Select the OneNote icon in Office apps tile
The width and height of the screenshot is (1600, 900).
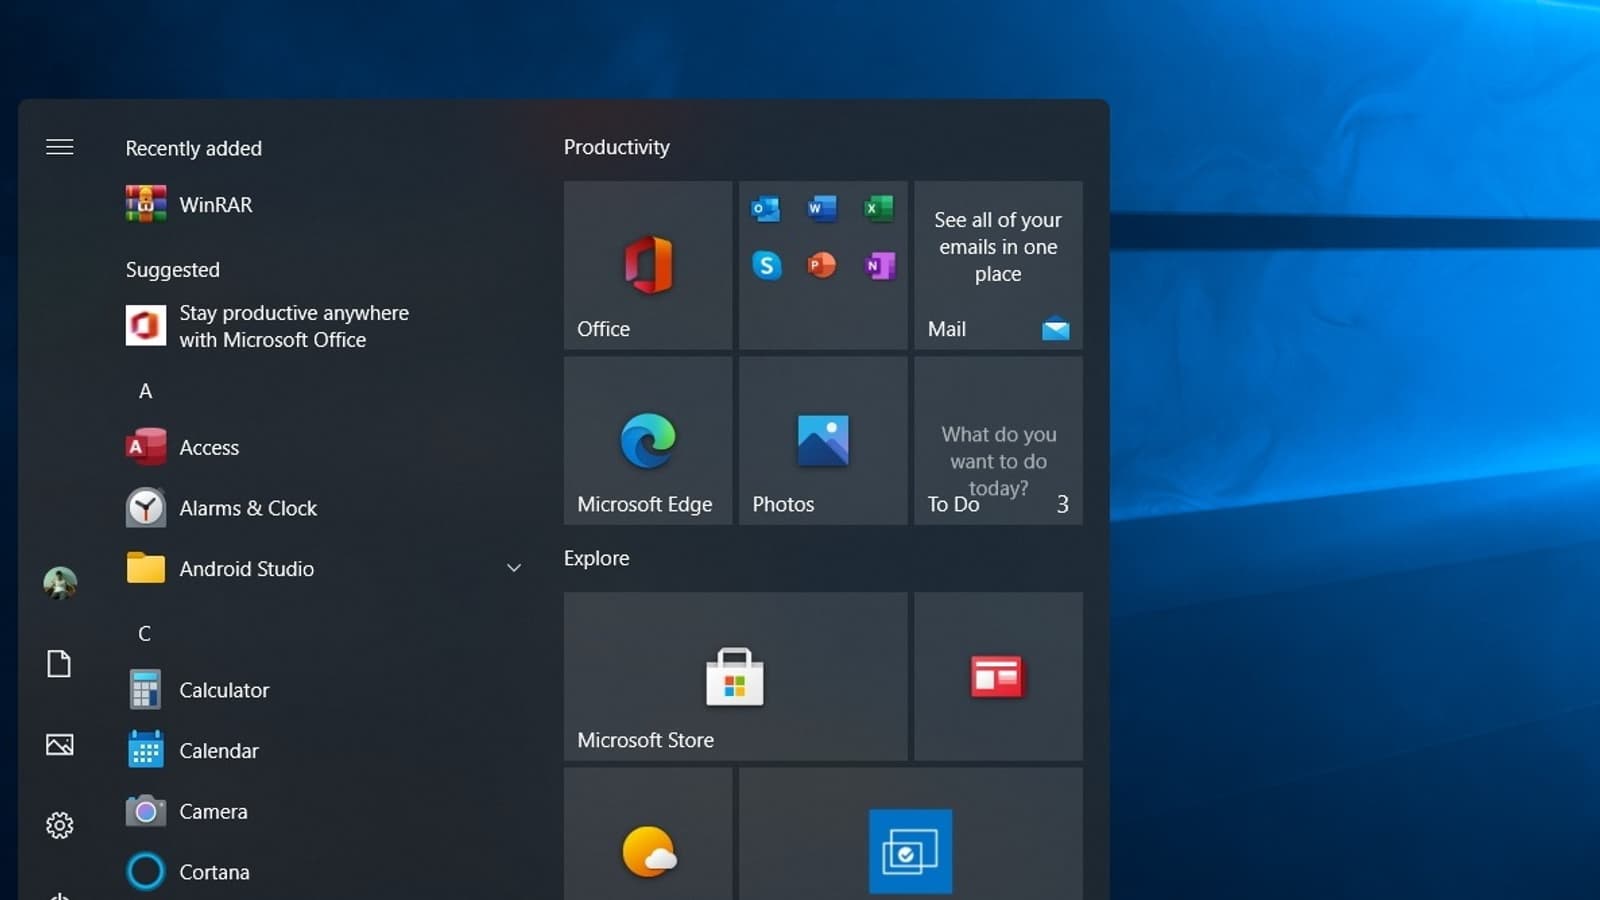pyautogui.click(x=879, y=265)
